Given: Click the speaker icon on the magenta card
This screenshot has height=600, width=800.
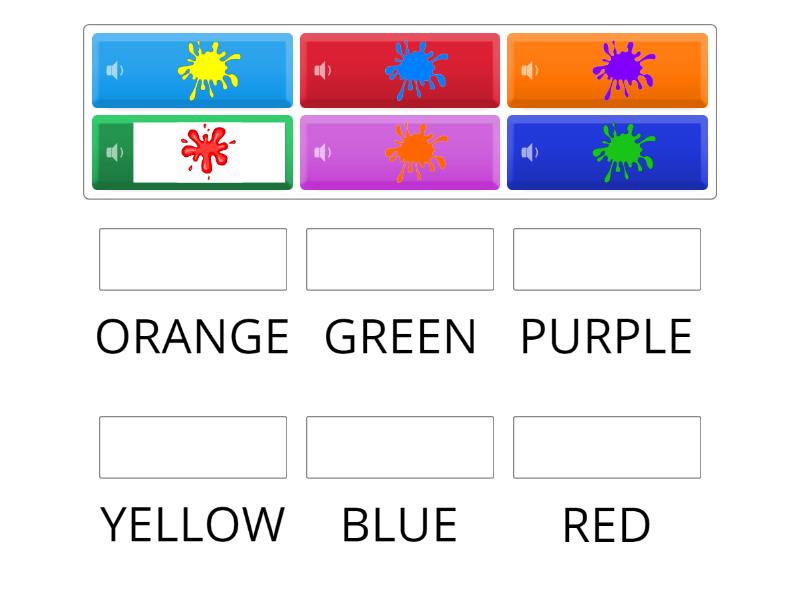Looking at the screenshot, I should click(x=320, y=152).
